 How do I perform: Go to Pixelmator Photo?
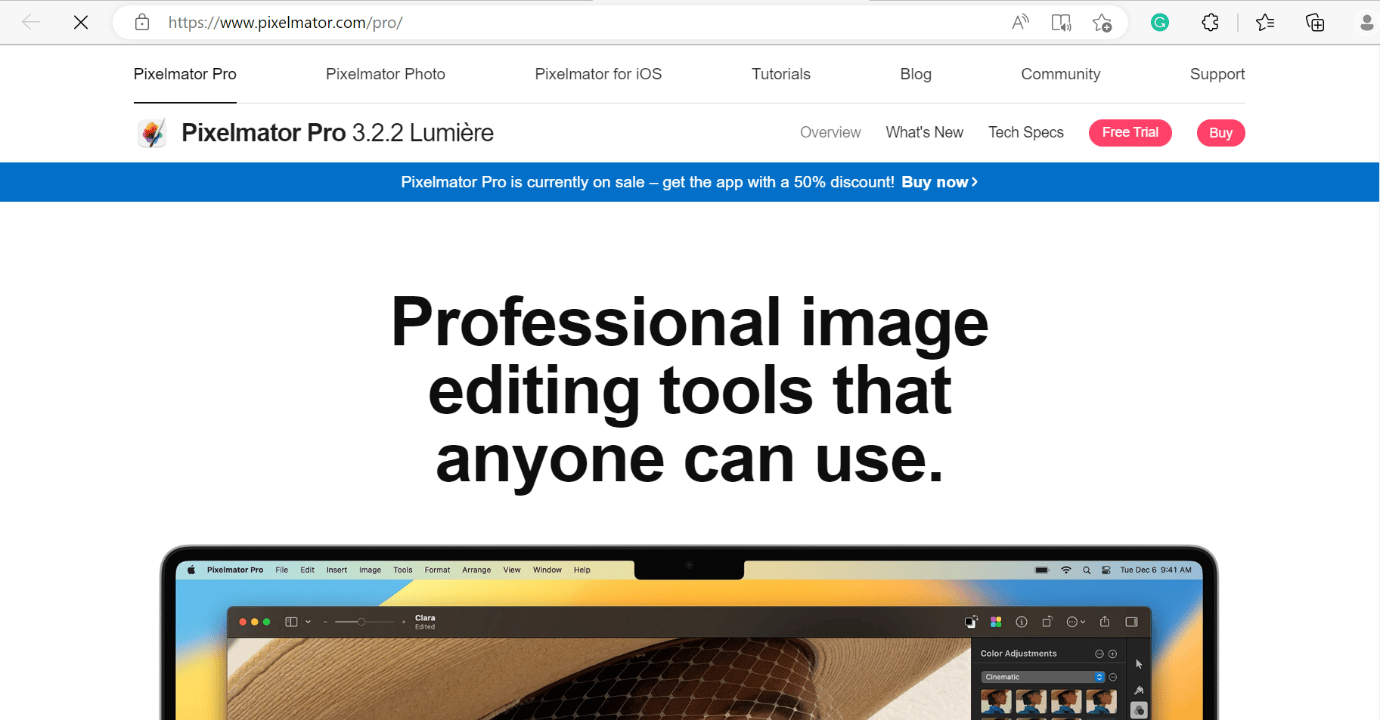(385, 74)
